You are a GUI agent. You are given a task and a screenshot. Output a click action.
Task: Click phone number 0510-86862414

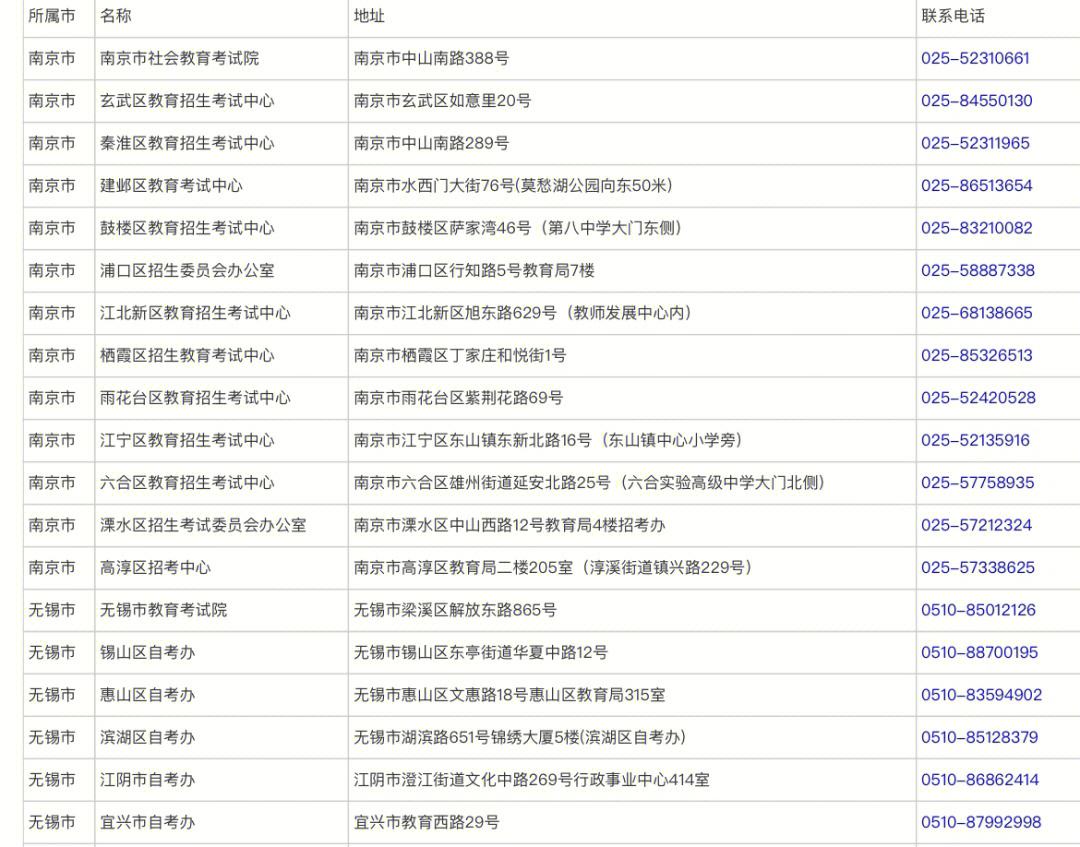pyautogui.click(x=979, y=780)
